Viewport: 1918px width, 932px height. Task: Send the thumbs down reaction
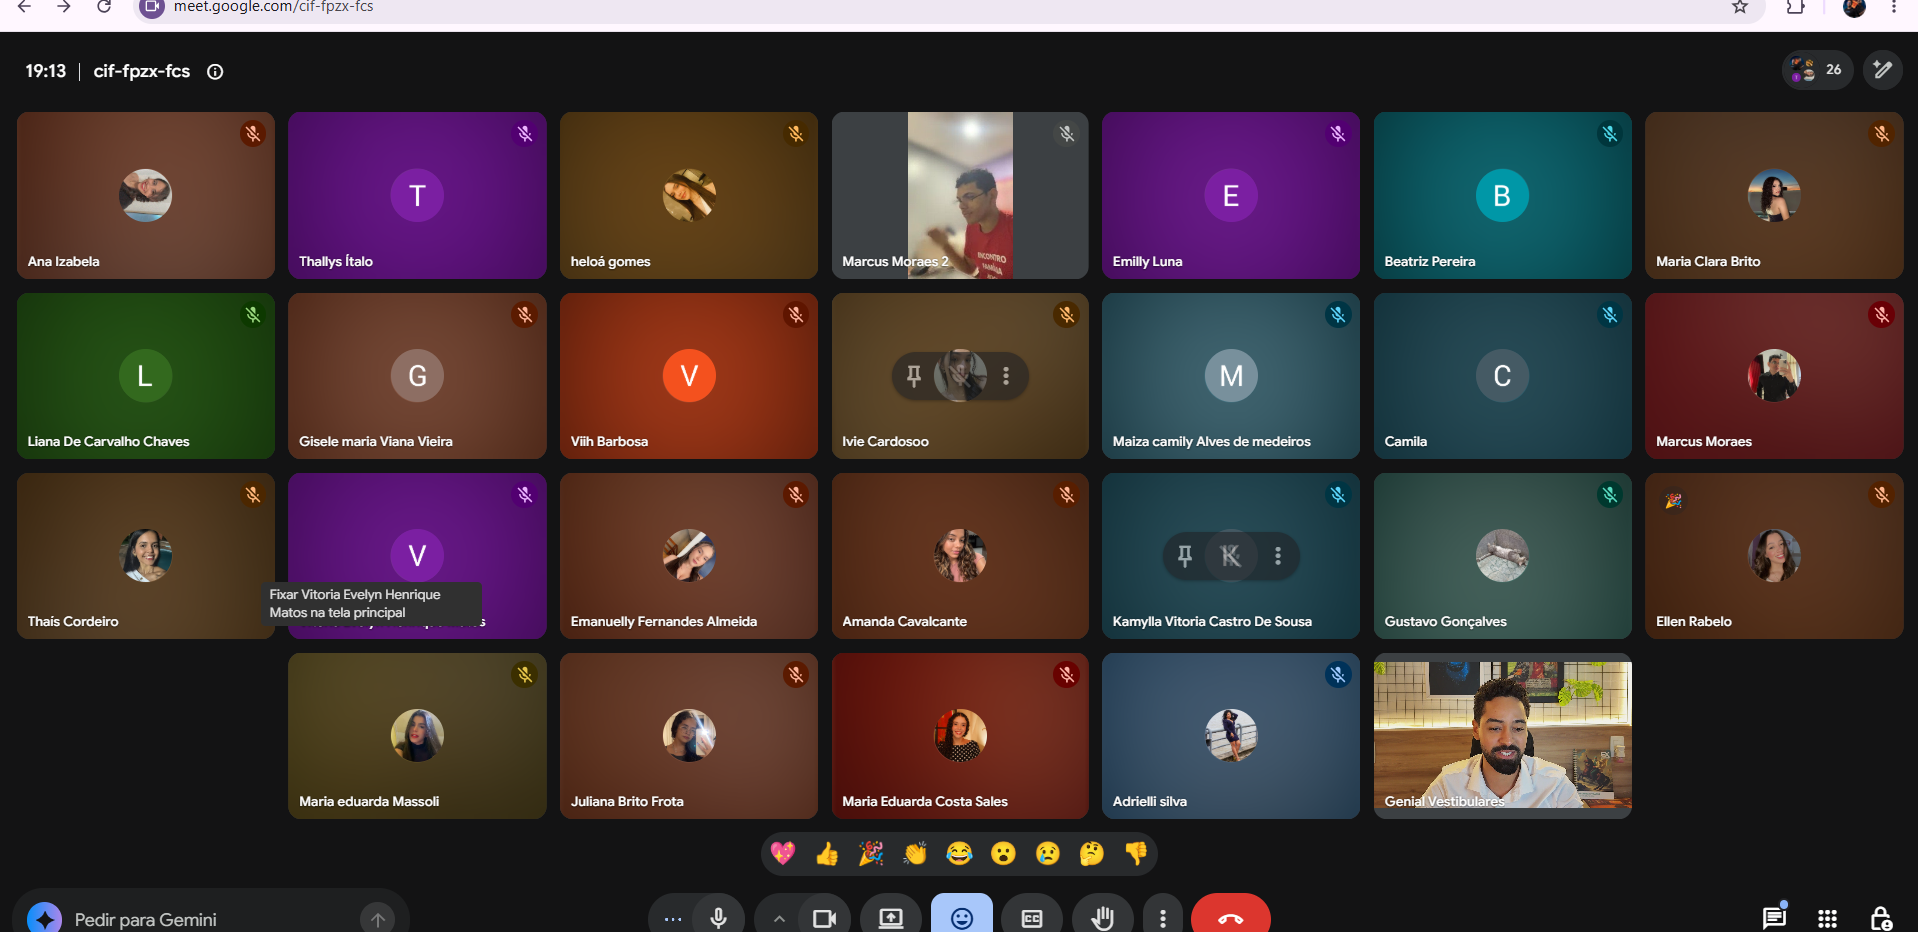pyautogui.click(x=1136, y=853)
